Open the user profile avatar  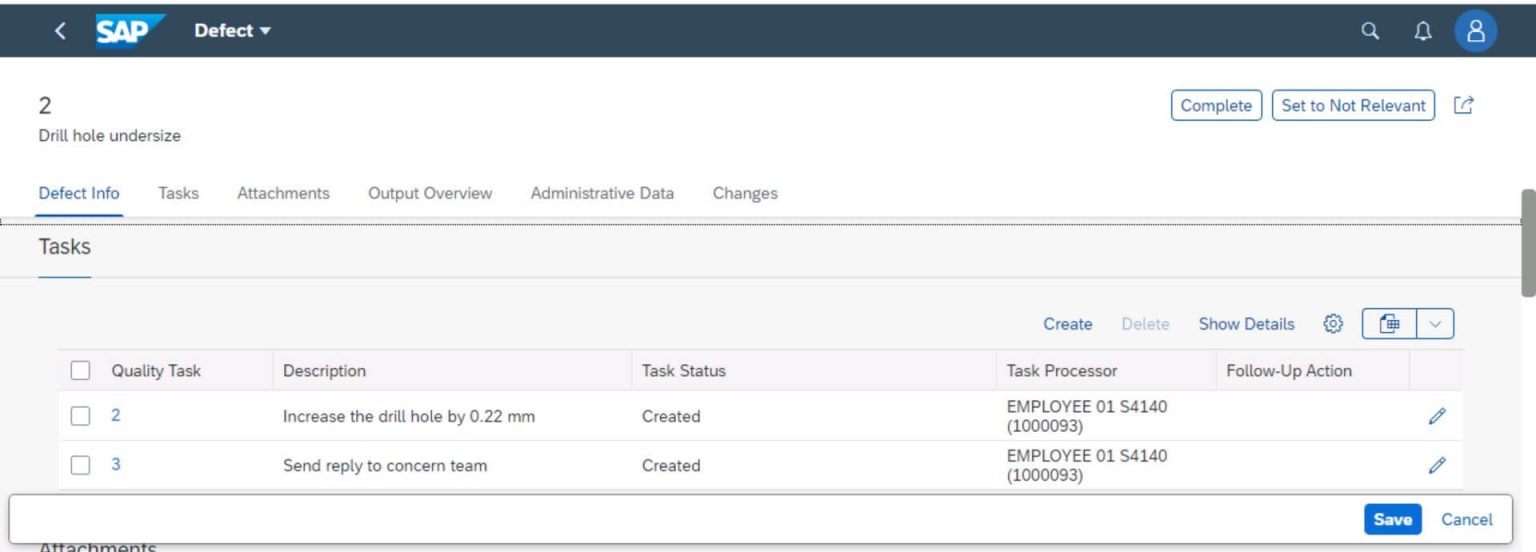tap(1475, 31)
